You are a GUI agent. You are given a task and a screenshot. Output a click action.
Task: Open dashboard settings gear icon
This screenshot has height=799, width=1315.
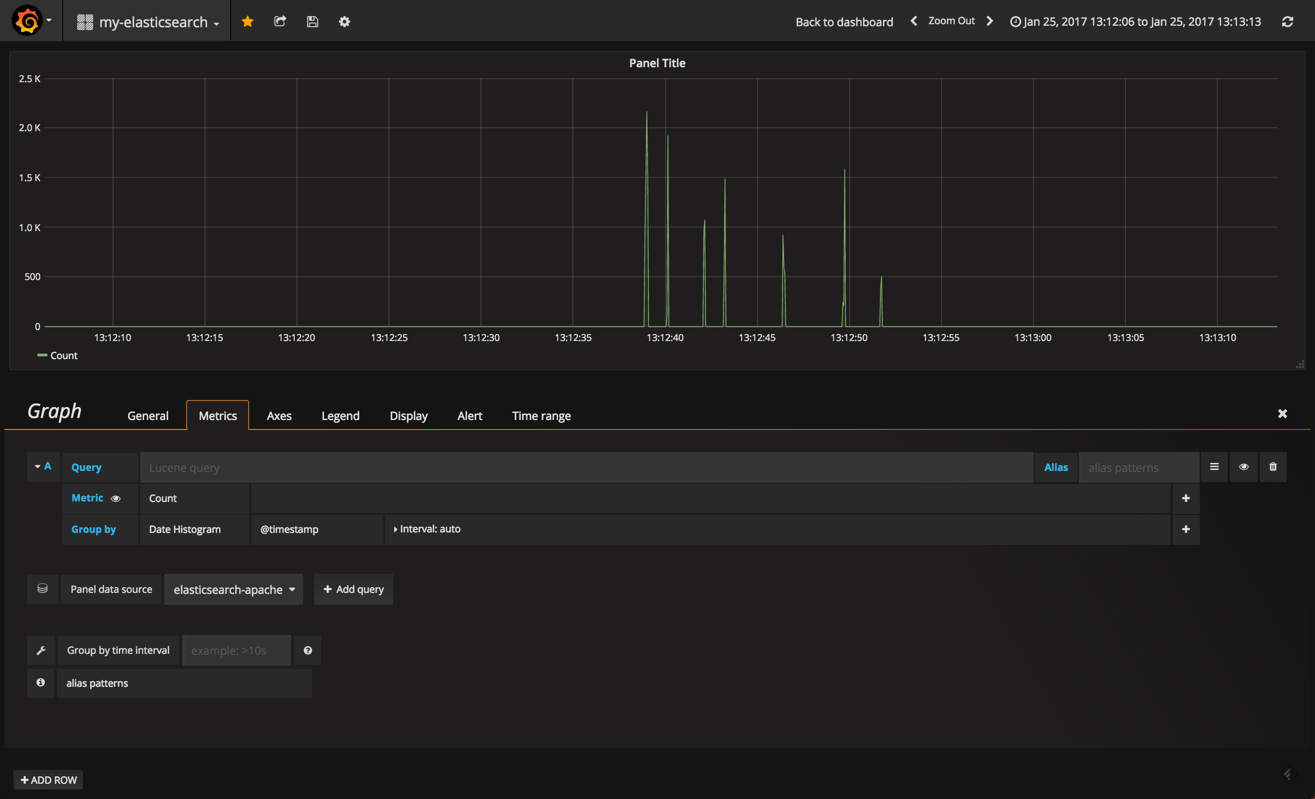coord(344,21)
